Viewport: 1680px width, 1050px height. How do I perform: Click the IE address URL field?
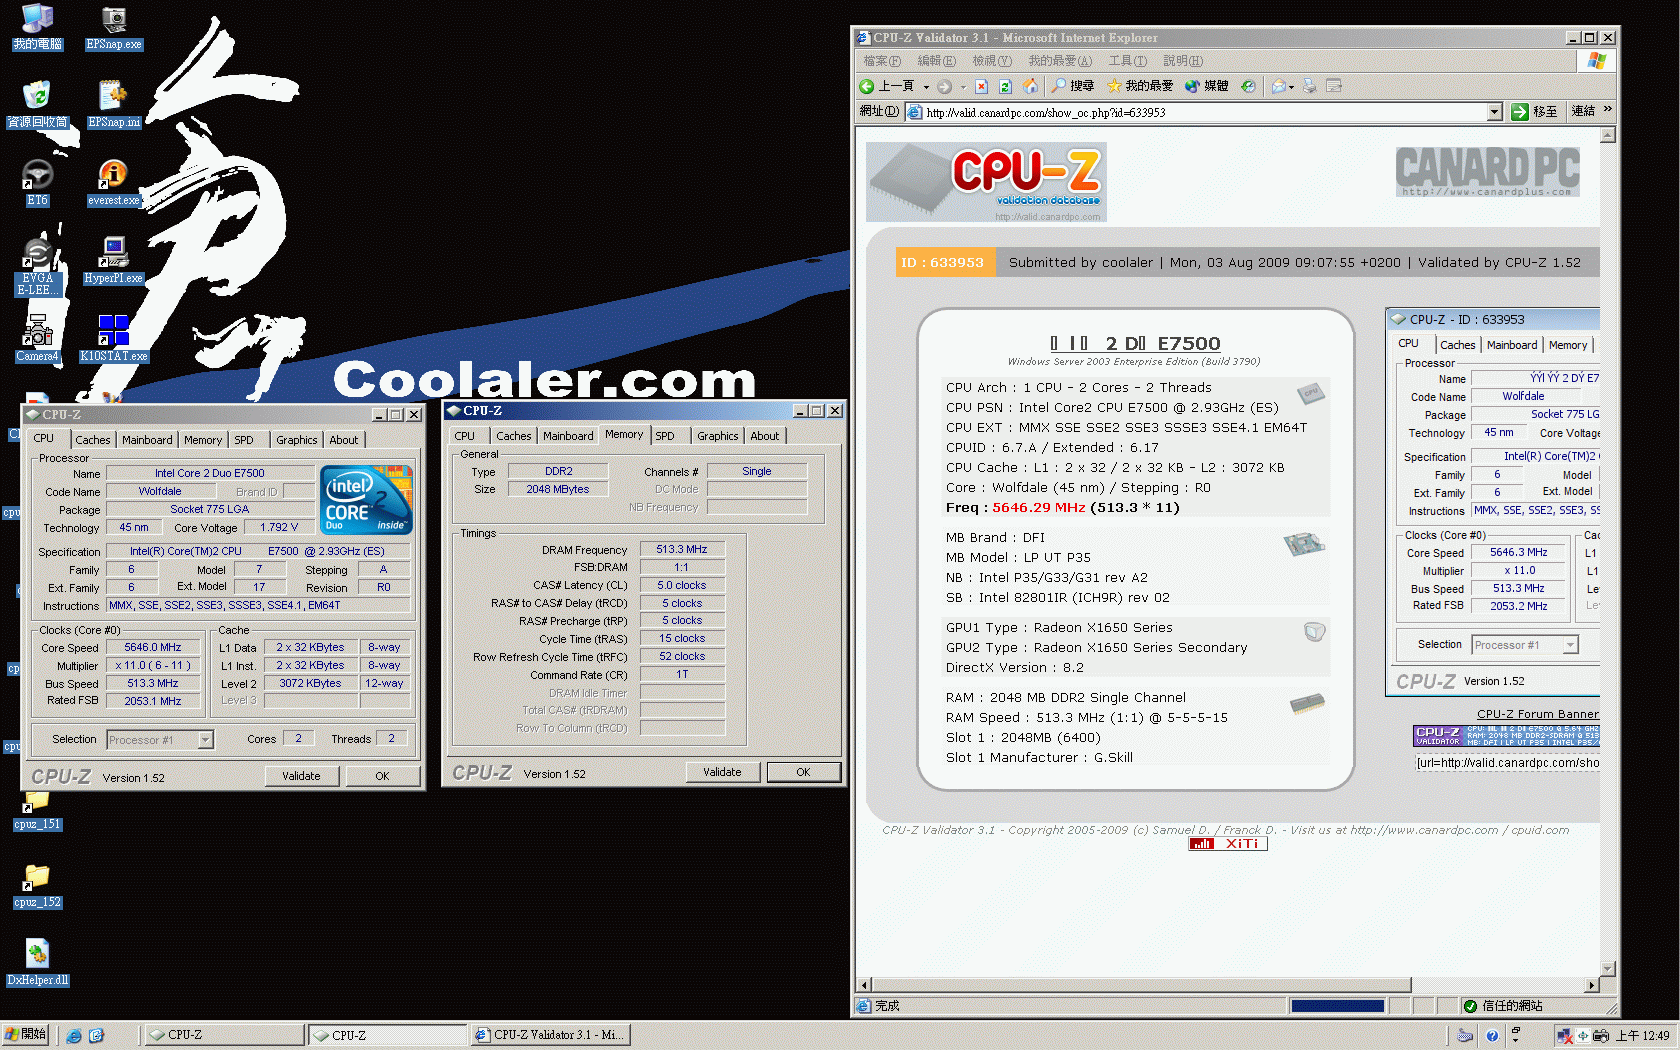pyautogui.click(x=1204, y=112)
